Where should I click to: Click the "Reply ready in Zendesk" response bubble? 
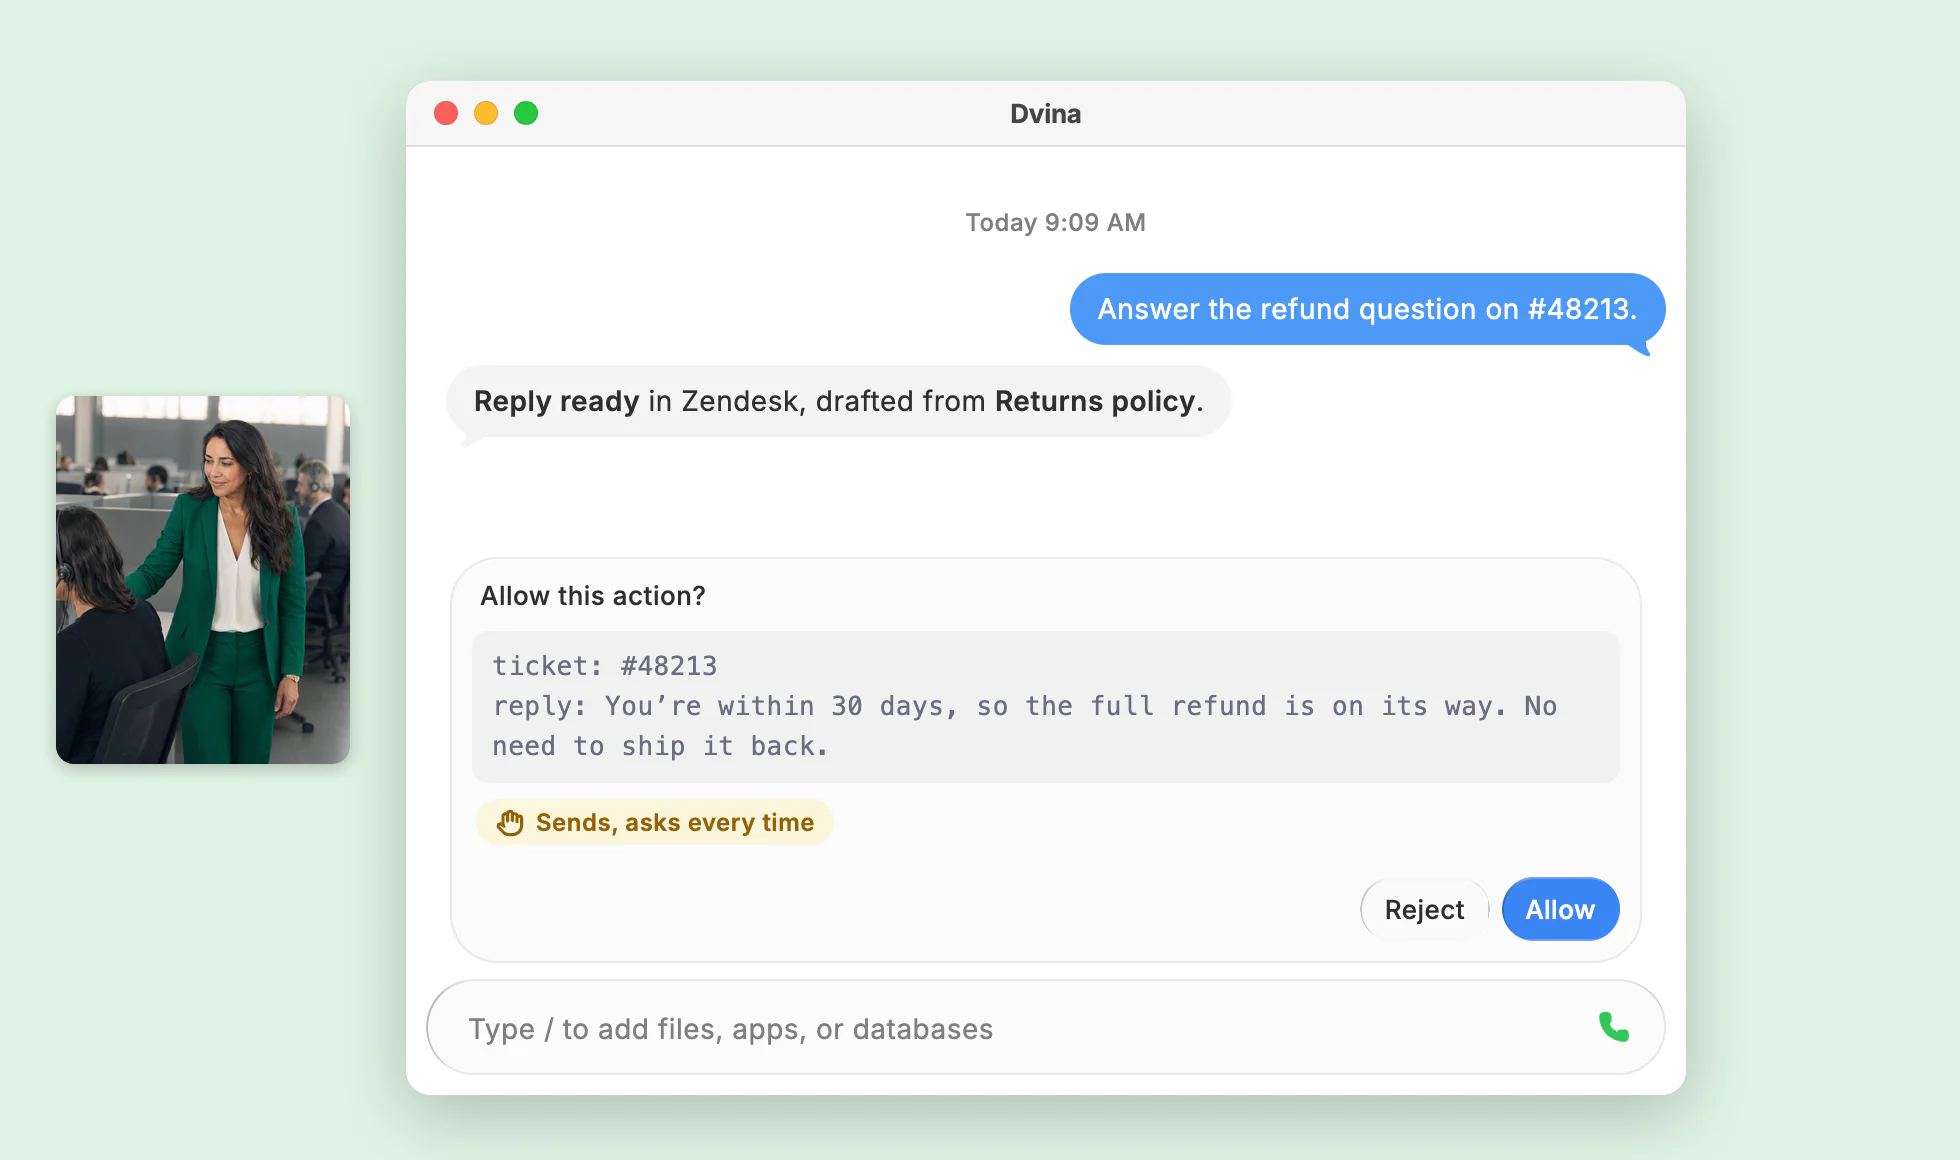(838, 401)
